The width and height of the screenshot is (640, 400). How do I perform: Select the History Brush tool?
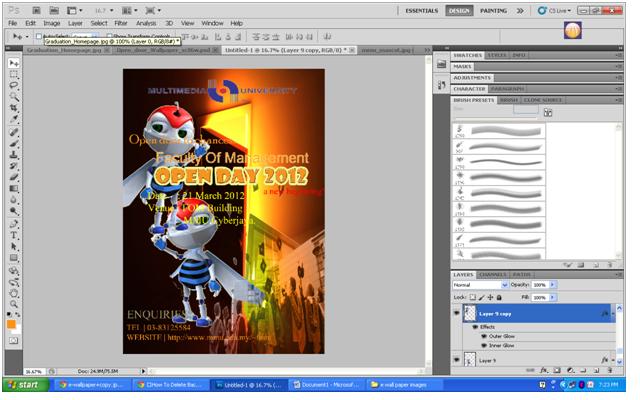pos(14,166)
